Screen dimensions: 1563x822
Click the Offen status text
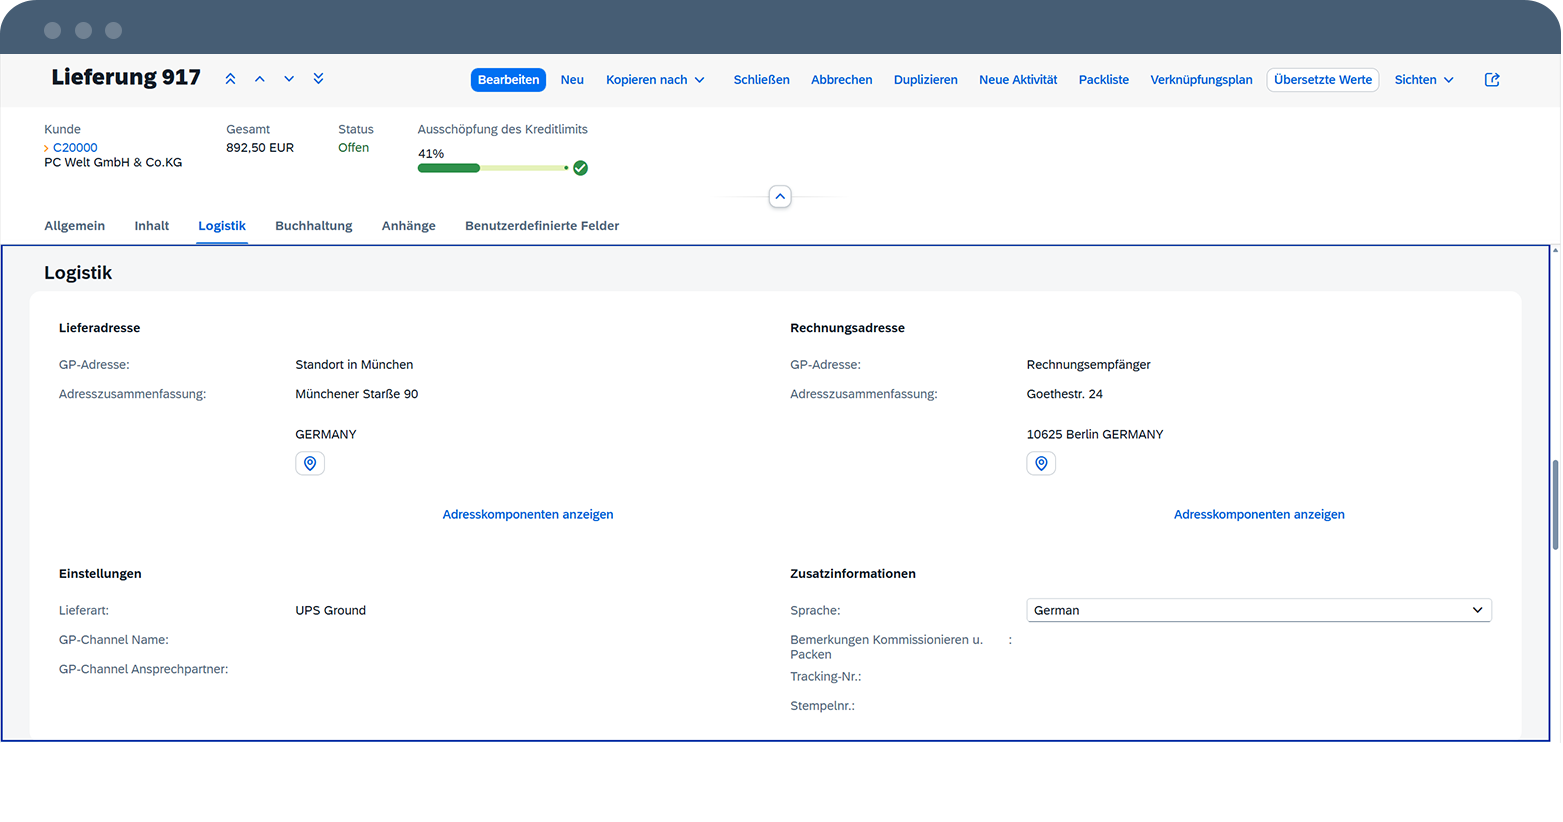click(353, 148)
